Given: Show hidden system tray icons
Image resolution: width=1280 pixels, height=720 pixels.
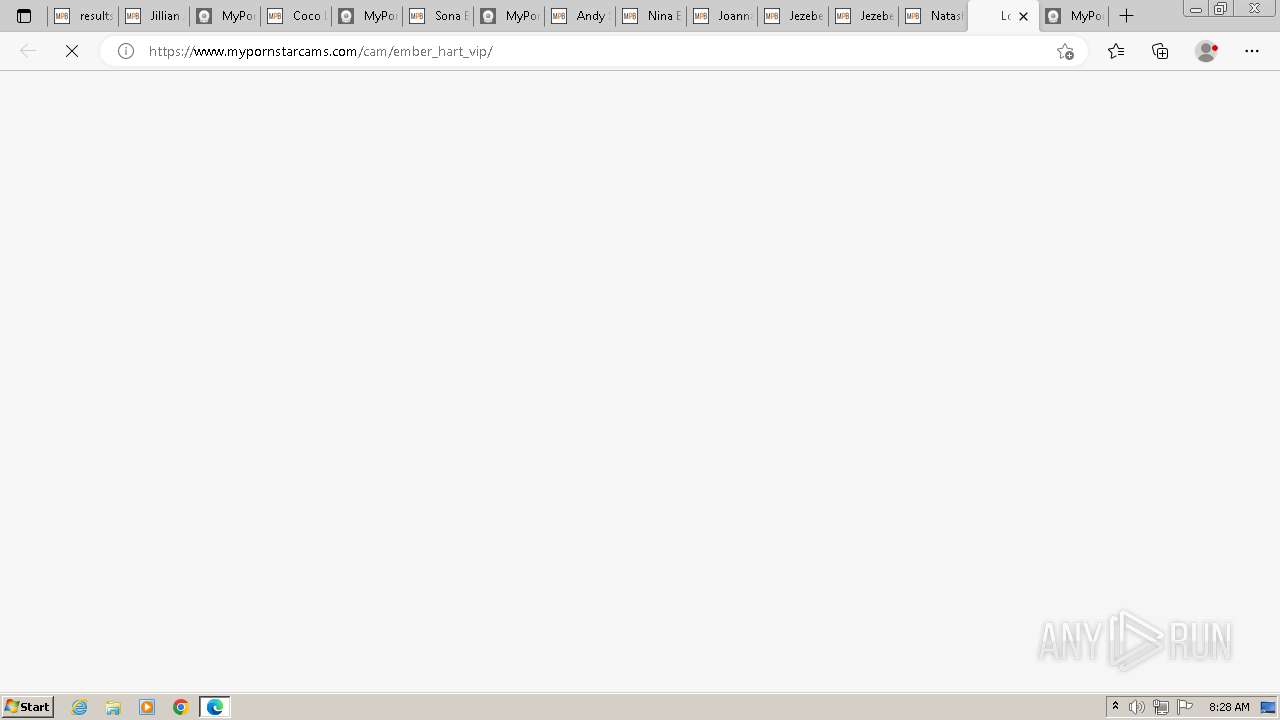Looking at the screenshot, I should (1116, 707).
